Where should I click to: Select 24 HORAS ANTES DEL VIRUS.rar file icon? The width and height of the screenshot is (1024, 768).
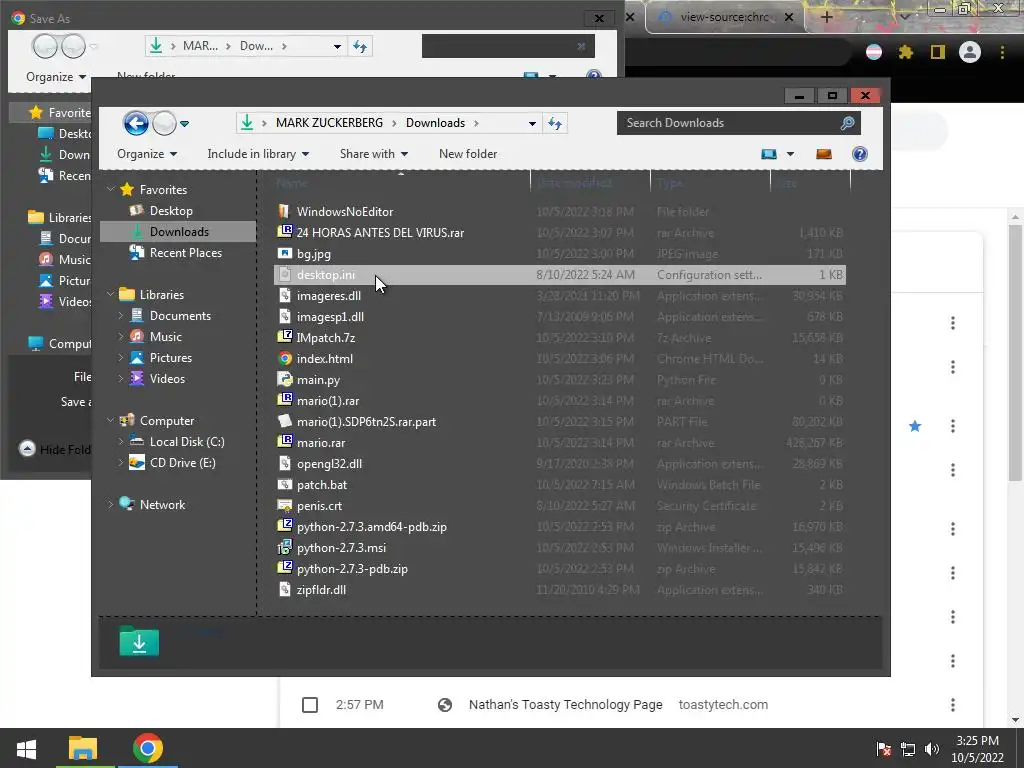click(284, 232)
